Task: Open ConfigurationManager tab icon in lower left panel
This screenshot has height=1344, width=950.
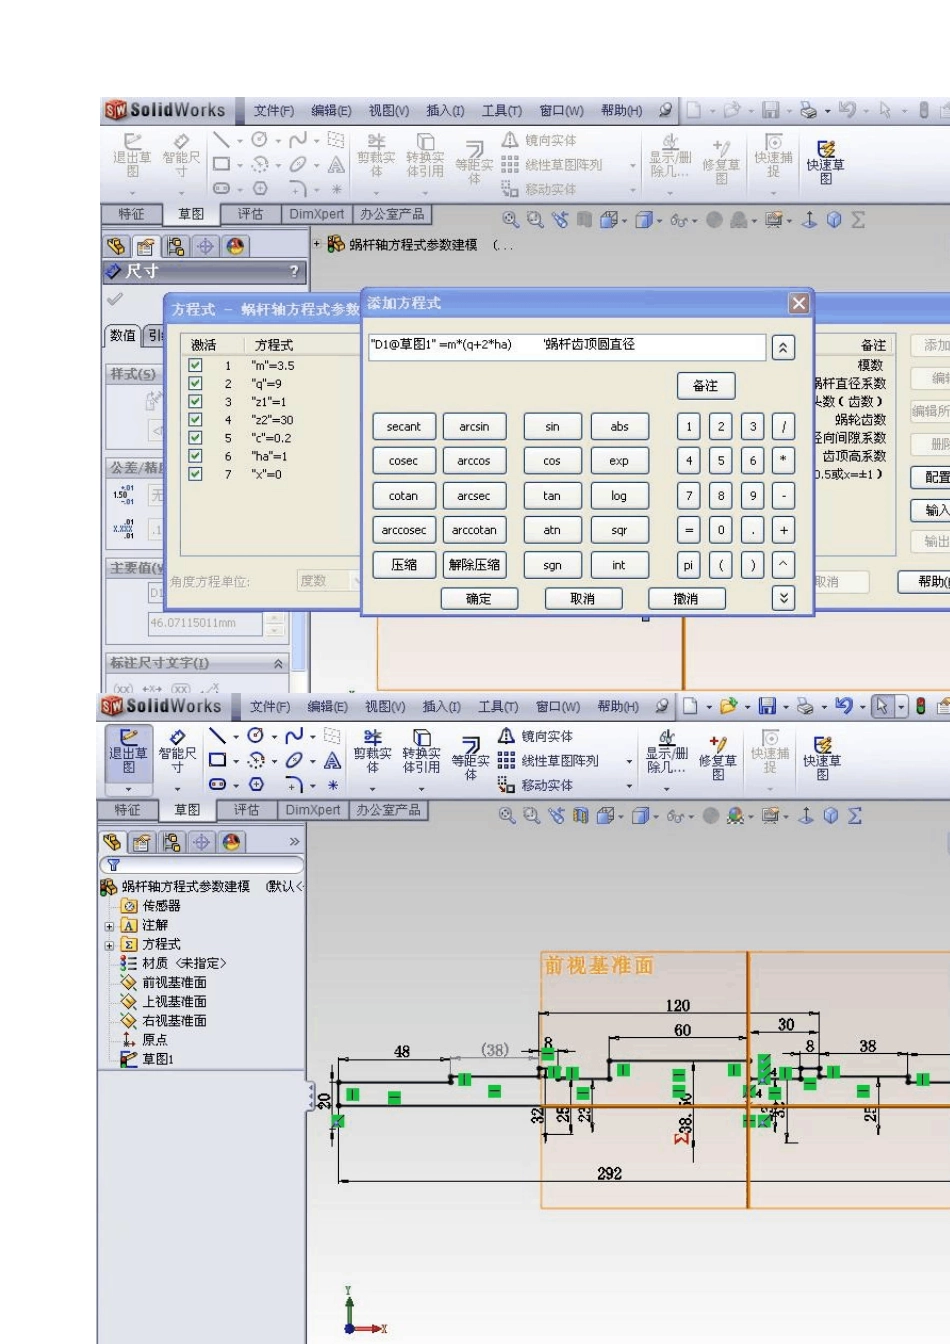Action: (x=172, y=842)
